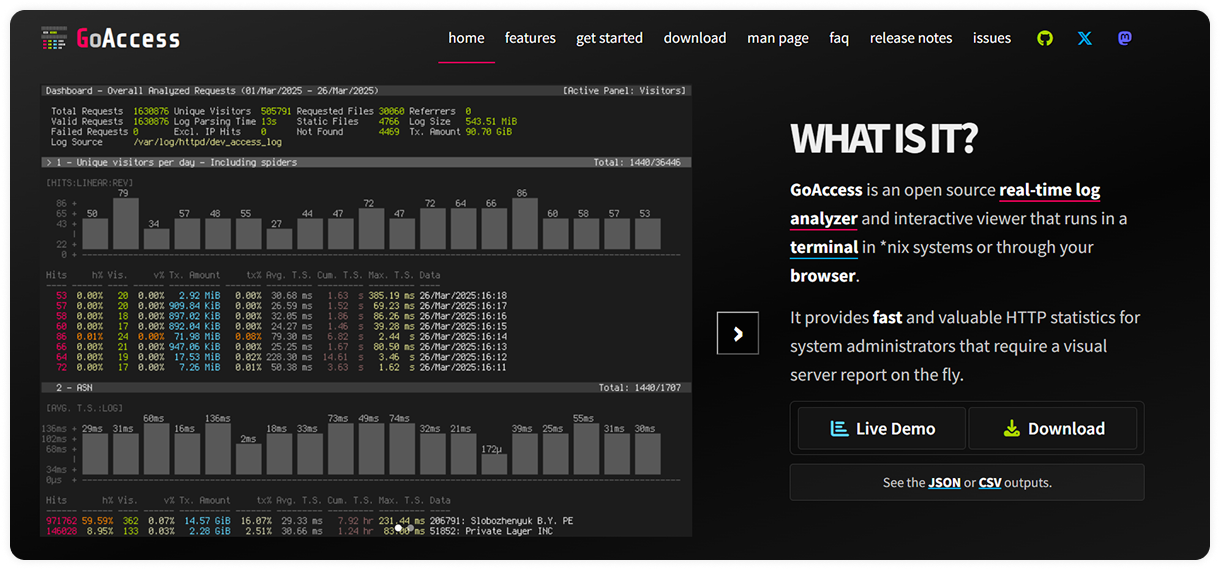The height and width of the screenshot is (570, 1220).
Task: Open the X (Twitter) icon link
Action: [x=1085, y=38]
